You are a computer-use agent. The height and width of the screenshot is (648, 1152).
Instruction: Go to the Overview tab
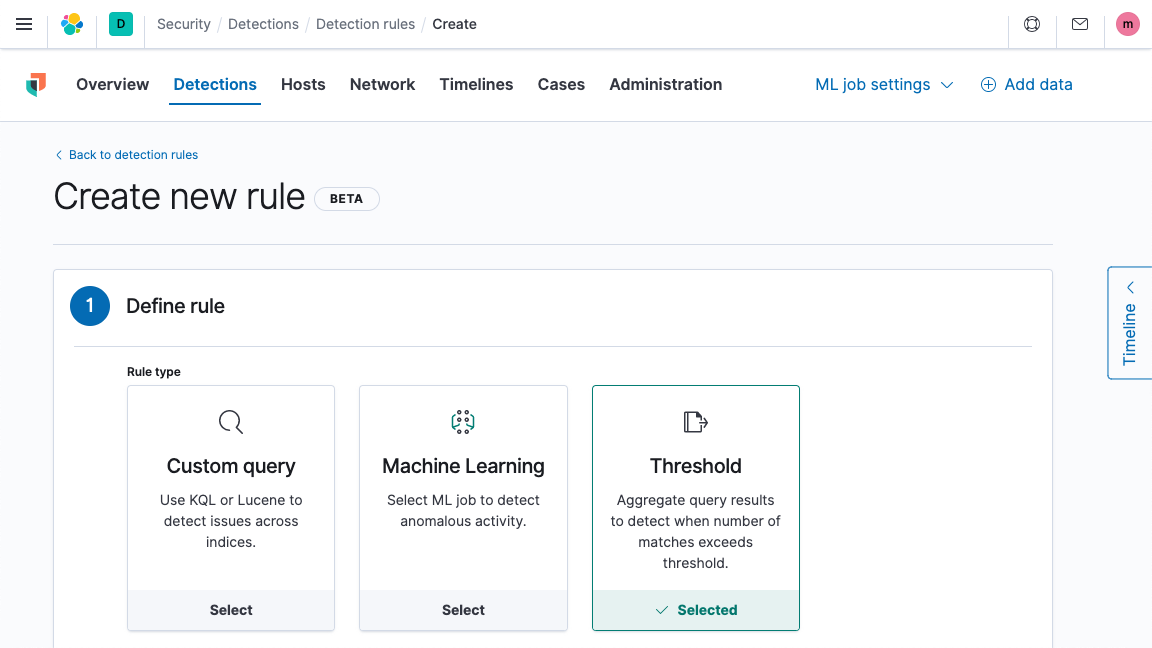tap(112, 84)
